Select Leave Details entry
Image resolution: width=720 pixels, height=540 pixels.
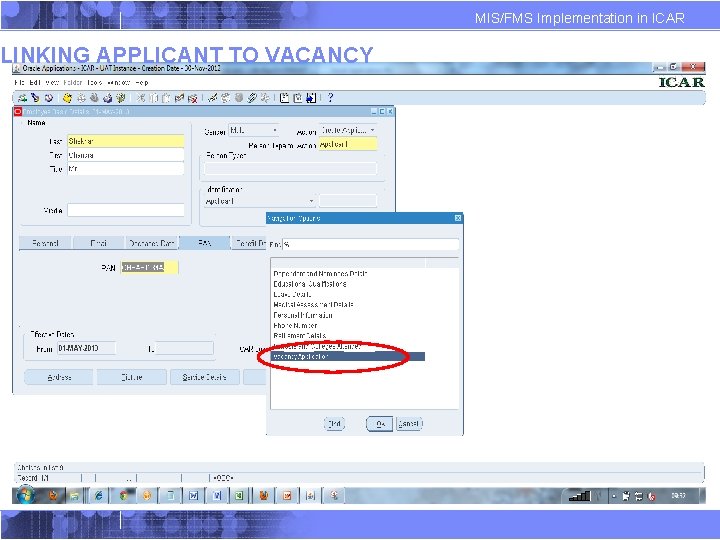click(x=292, y=294)
